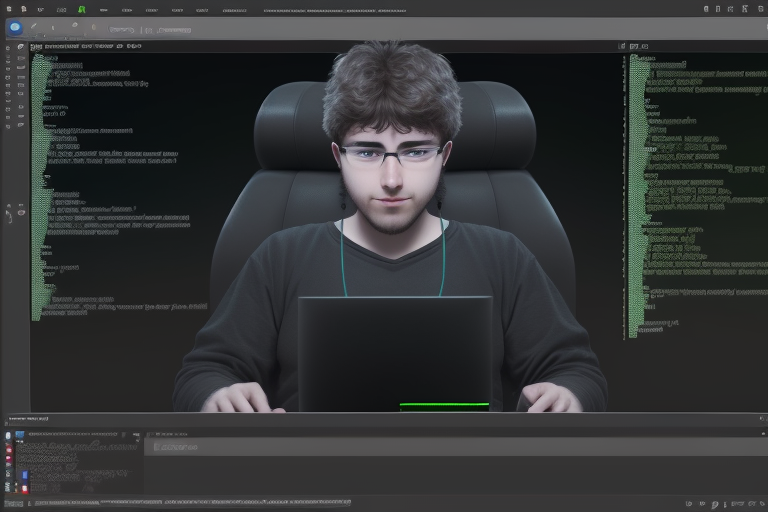
Task: Click the green icon in the top menu bar
Action: 82,9
